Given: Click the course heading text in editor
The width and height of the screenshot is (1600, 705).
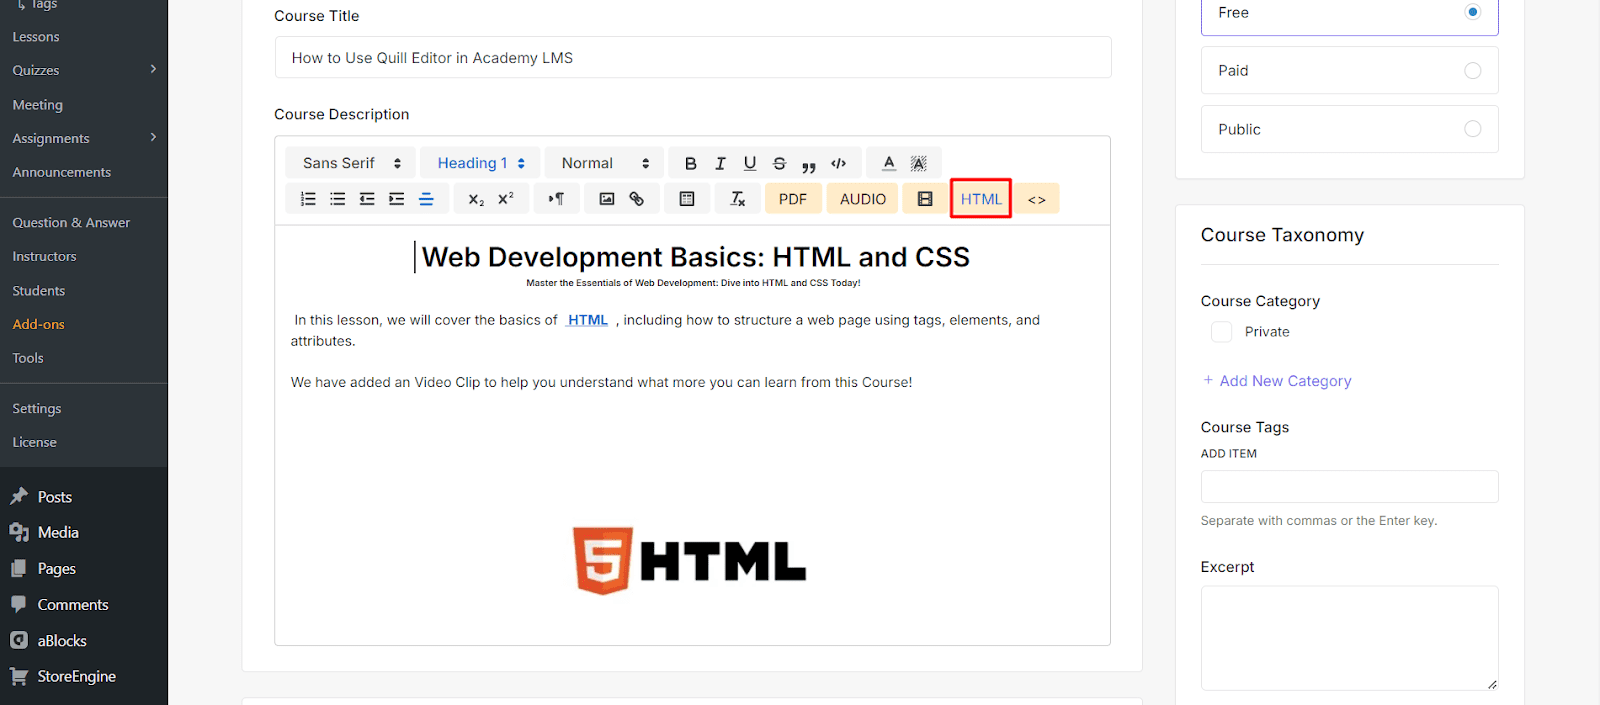Looking at the screenshot, I should pyautogui.click(x=695, y=257).
